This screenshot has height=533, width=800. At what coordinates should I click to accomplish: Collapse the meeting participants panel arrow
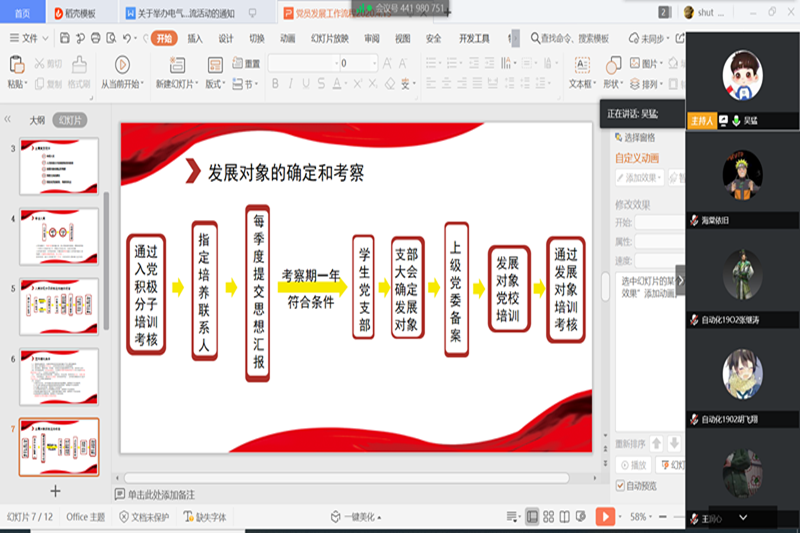click(x=680, y=281)
